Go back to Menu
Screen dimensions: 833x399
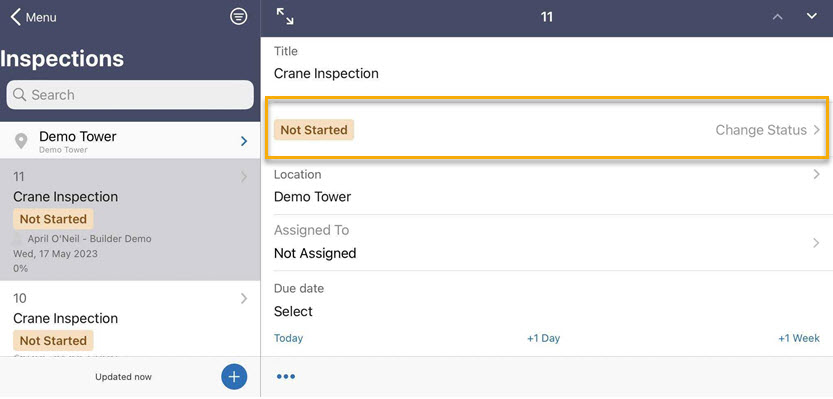tap(33, 17)
